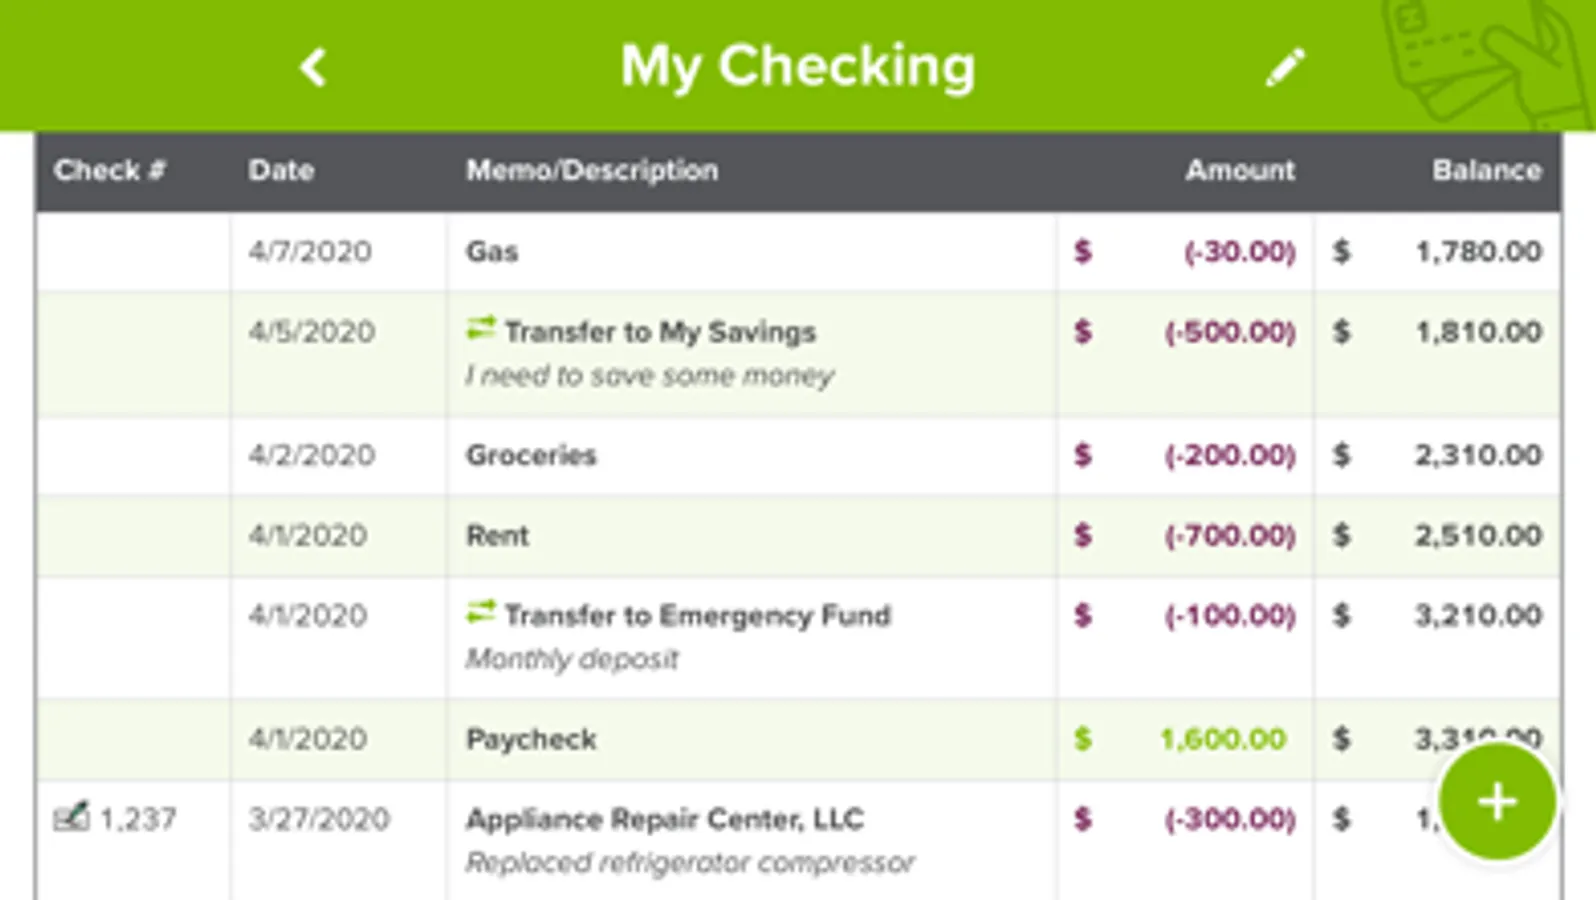Click the My Checking title text

[x=798, y=64]
